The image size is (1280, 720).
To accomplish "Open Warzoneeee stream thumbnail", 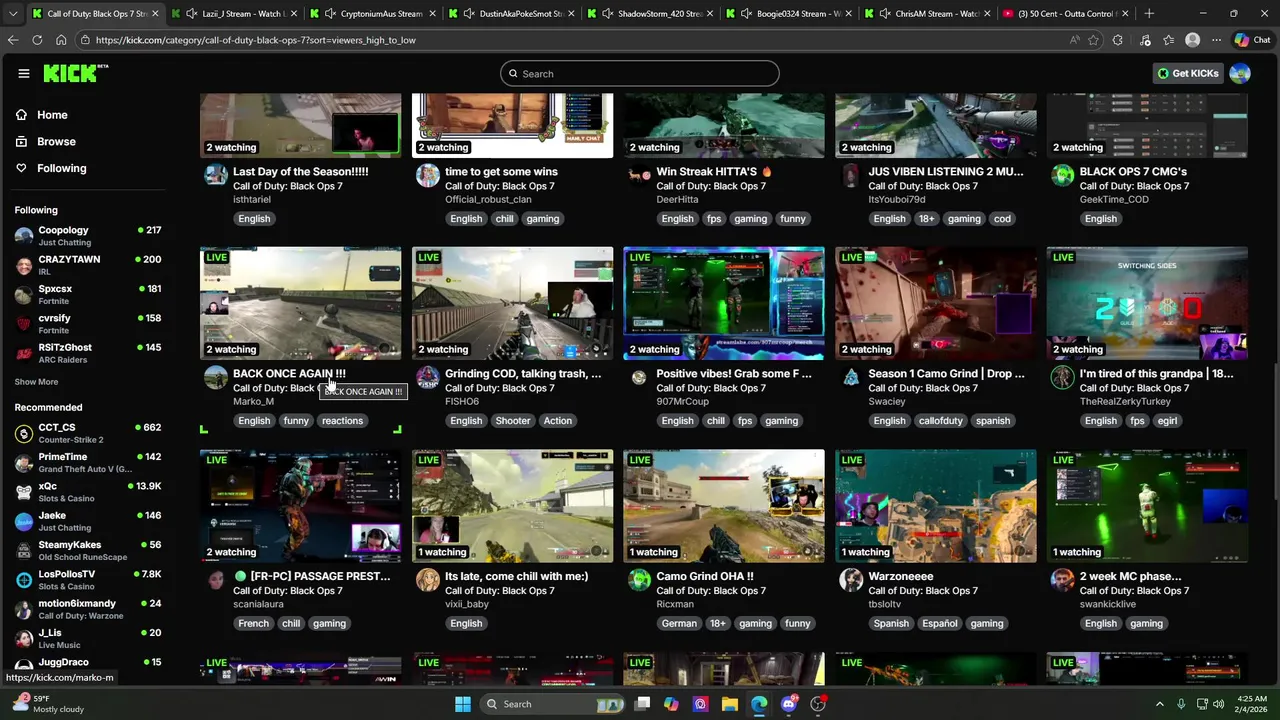I will tap(936, 506).
